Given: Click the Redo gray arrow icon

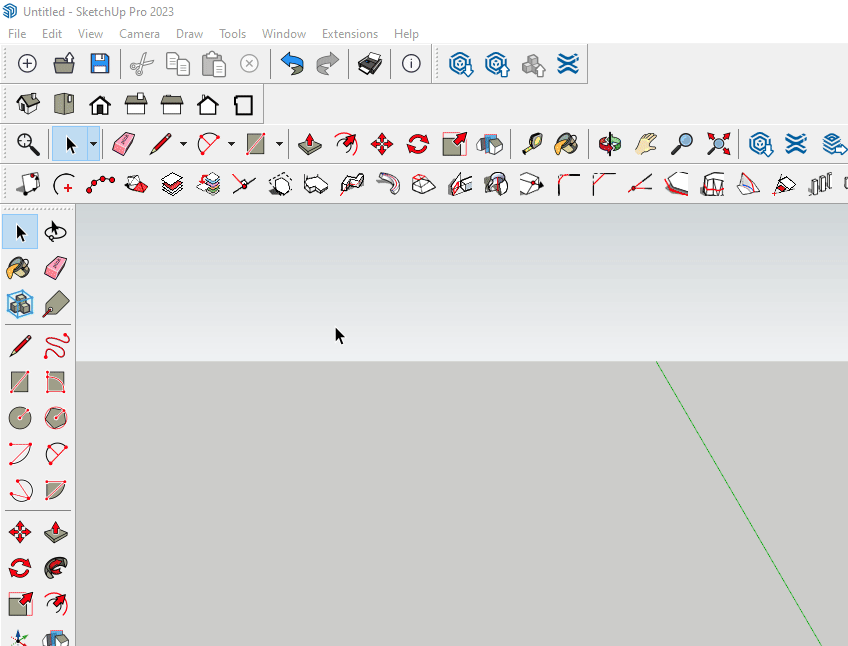Looking at the screenshot, I should [328, 64].
